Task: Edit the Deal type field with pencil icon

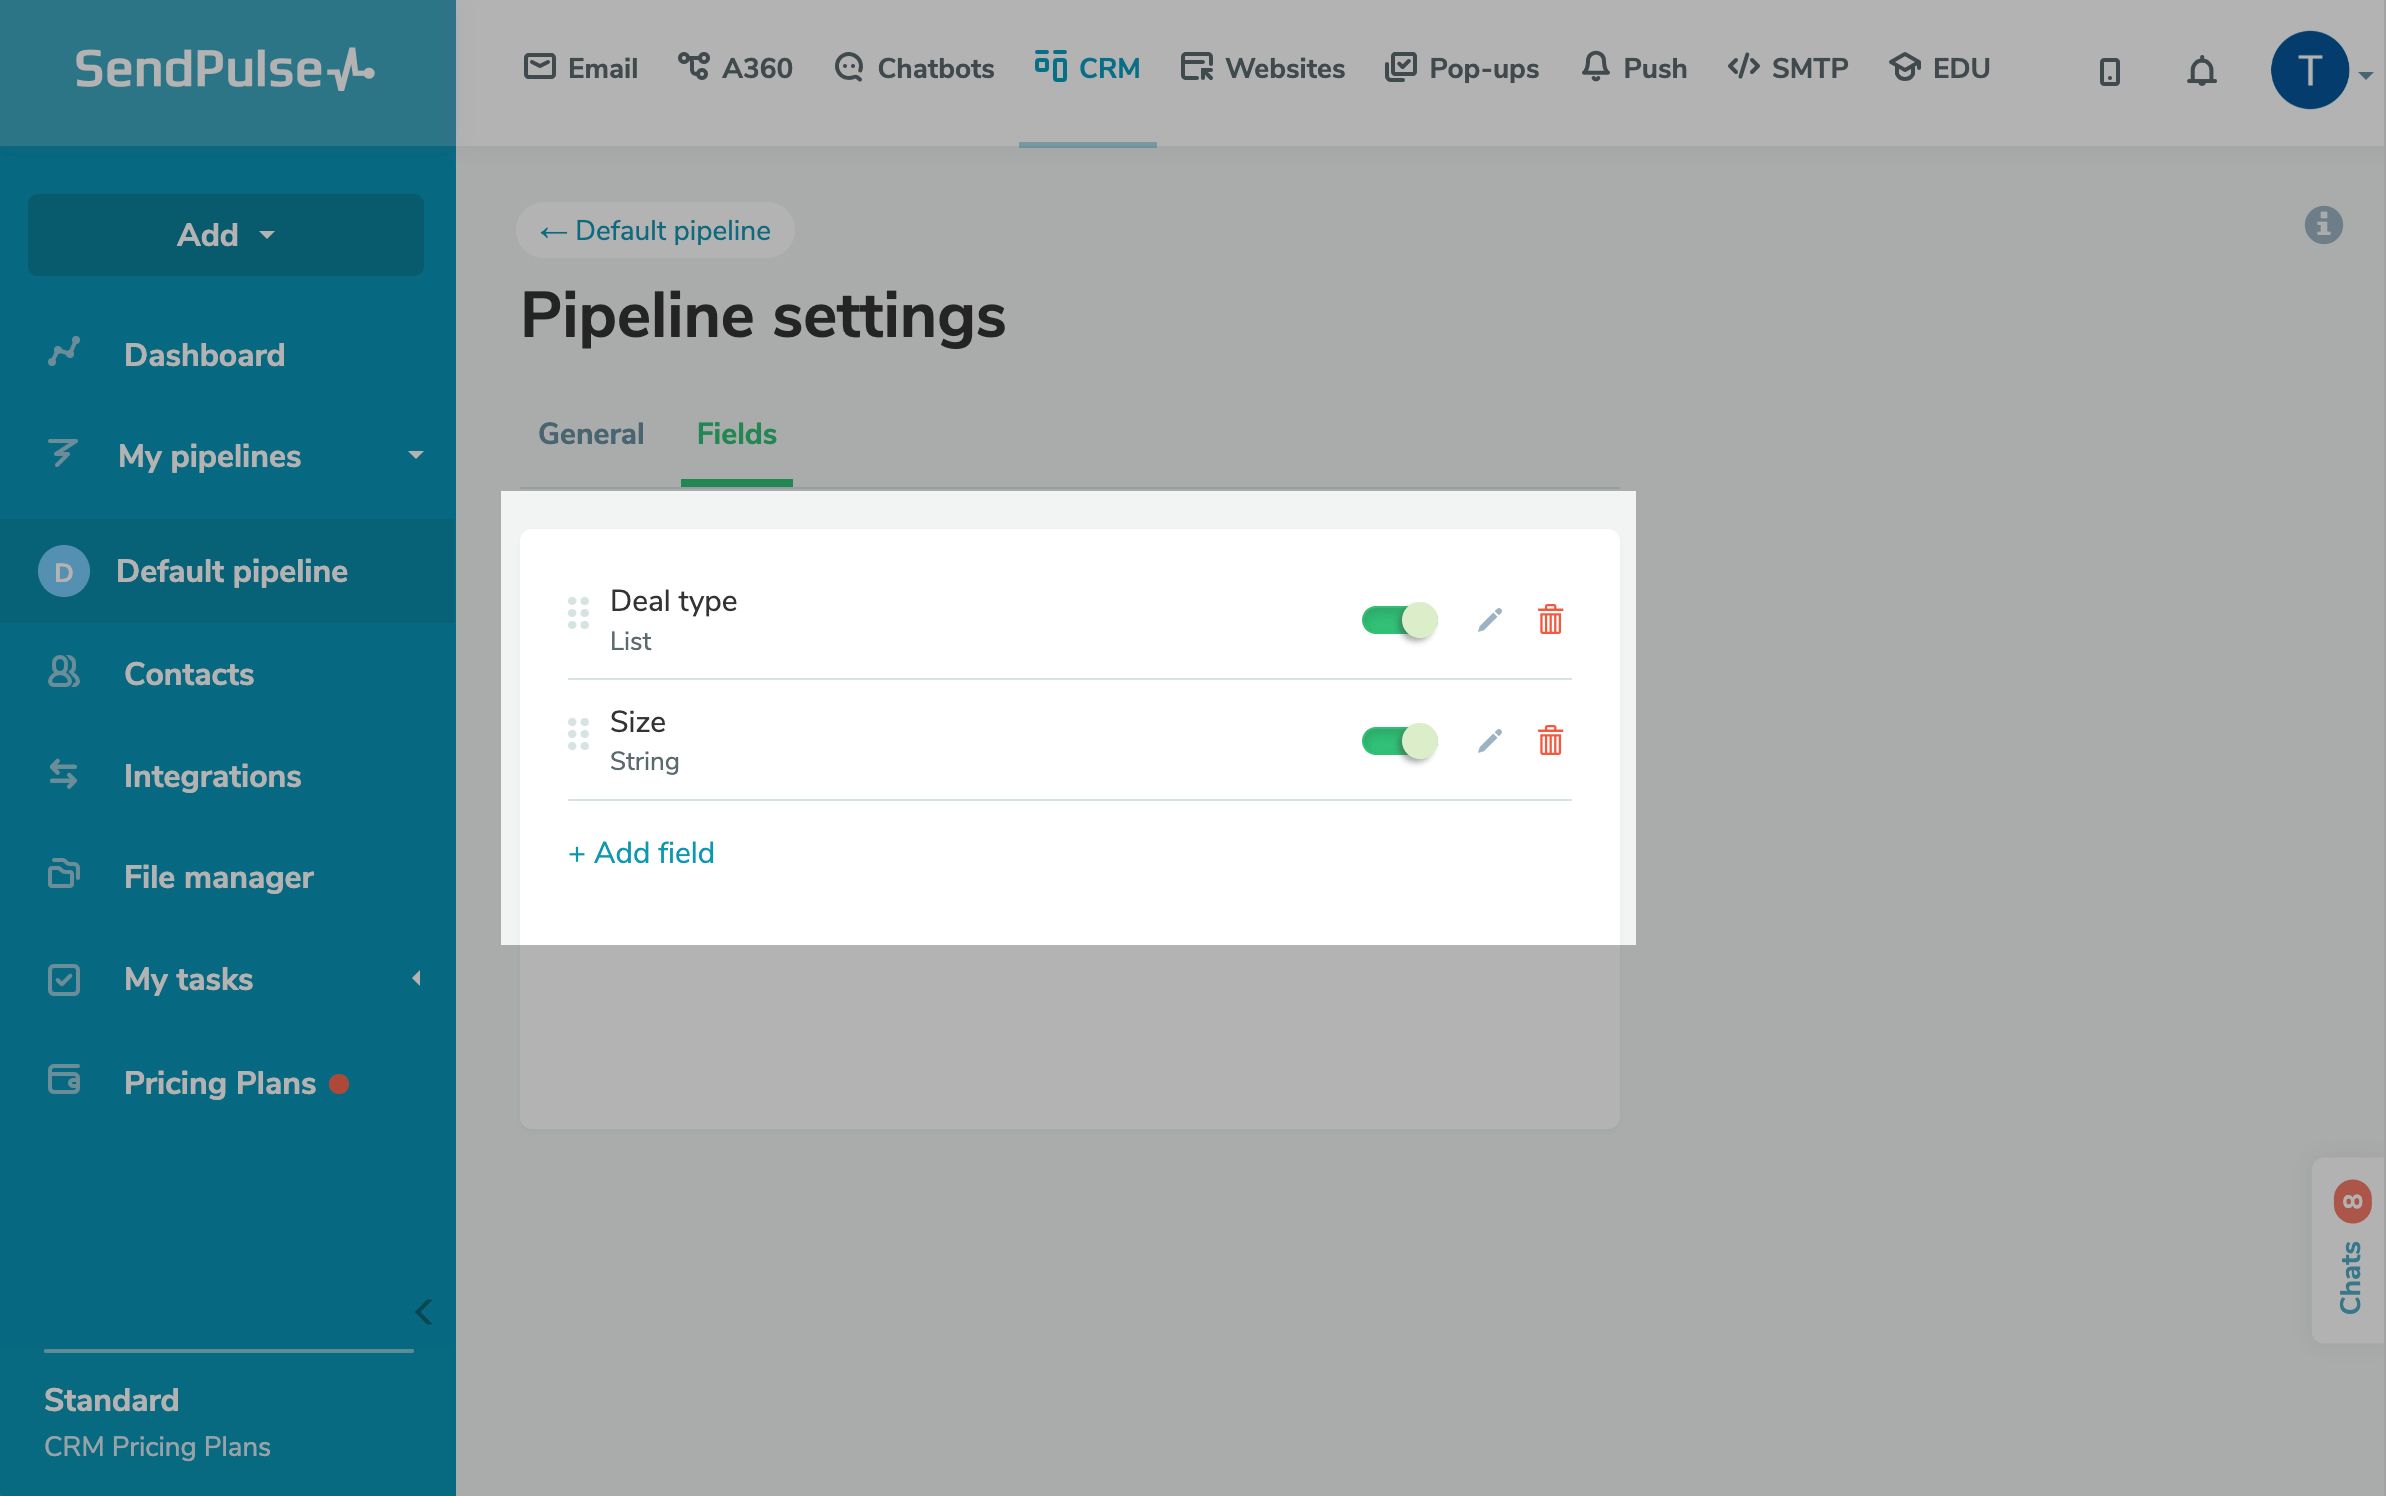Action: (1490, 620)
